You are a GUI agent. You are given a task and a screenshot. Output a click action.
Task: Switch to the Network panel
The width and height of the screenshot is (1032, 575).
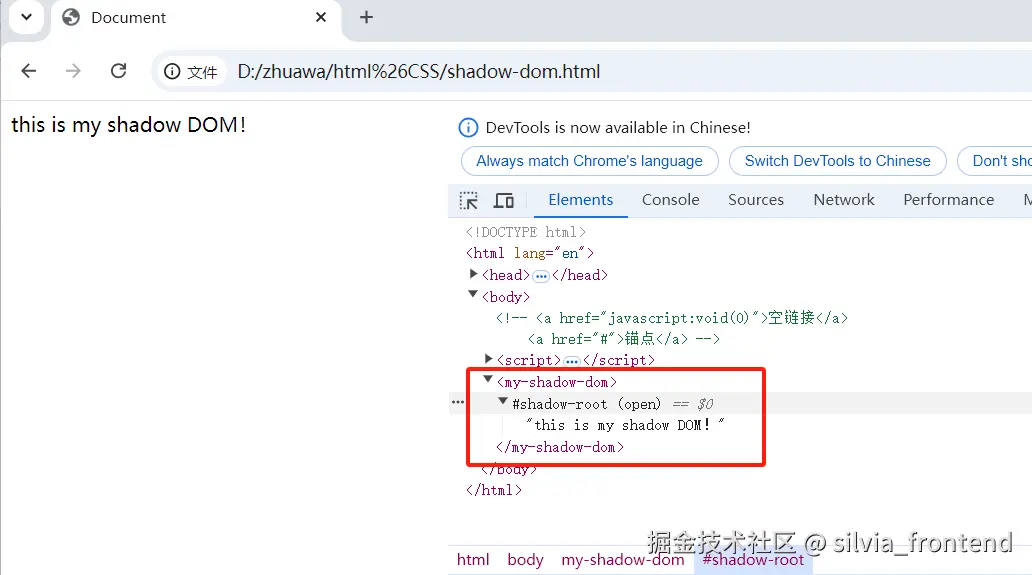pyautogui.click(x=844, y=200)
